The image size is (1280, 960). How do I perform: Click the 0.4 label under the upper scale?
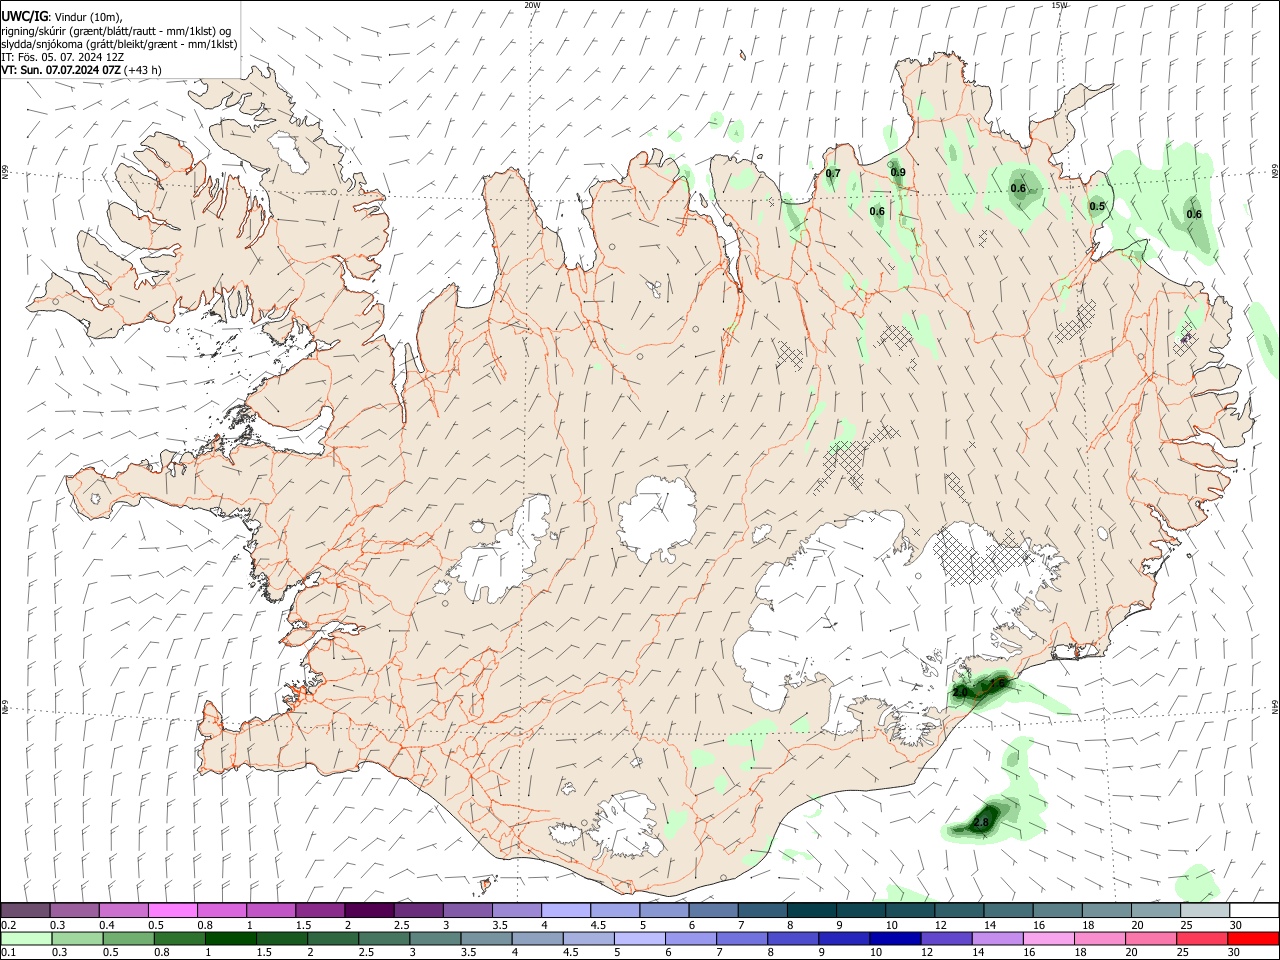pyautogui.click(x=107, y=925)
